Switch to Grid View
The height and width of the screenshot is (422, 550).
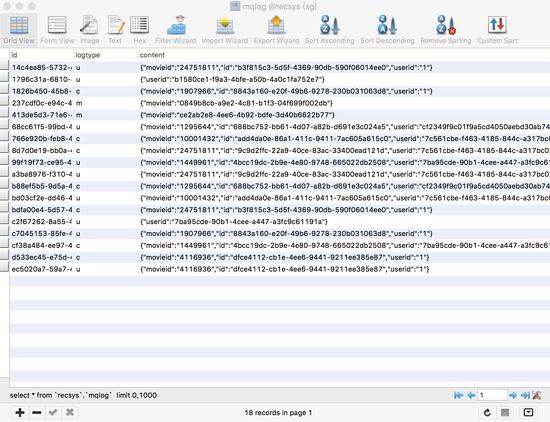click(x=19, y=30)
